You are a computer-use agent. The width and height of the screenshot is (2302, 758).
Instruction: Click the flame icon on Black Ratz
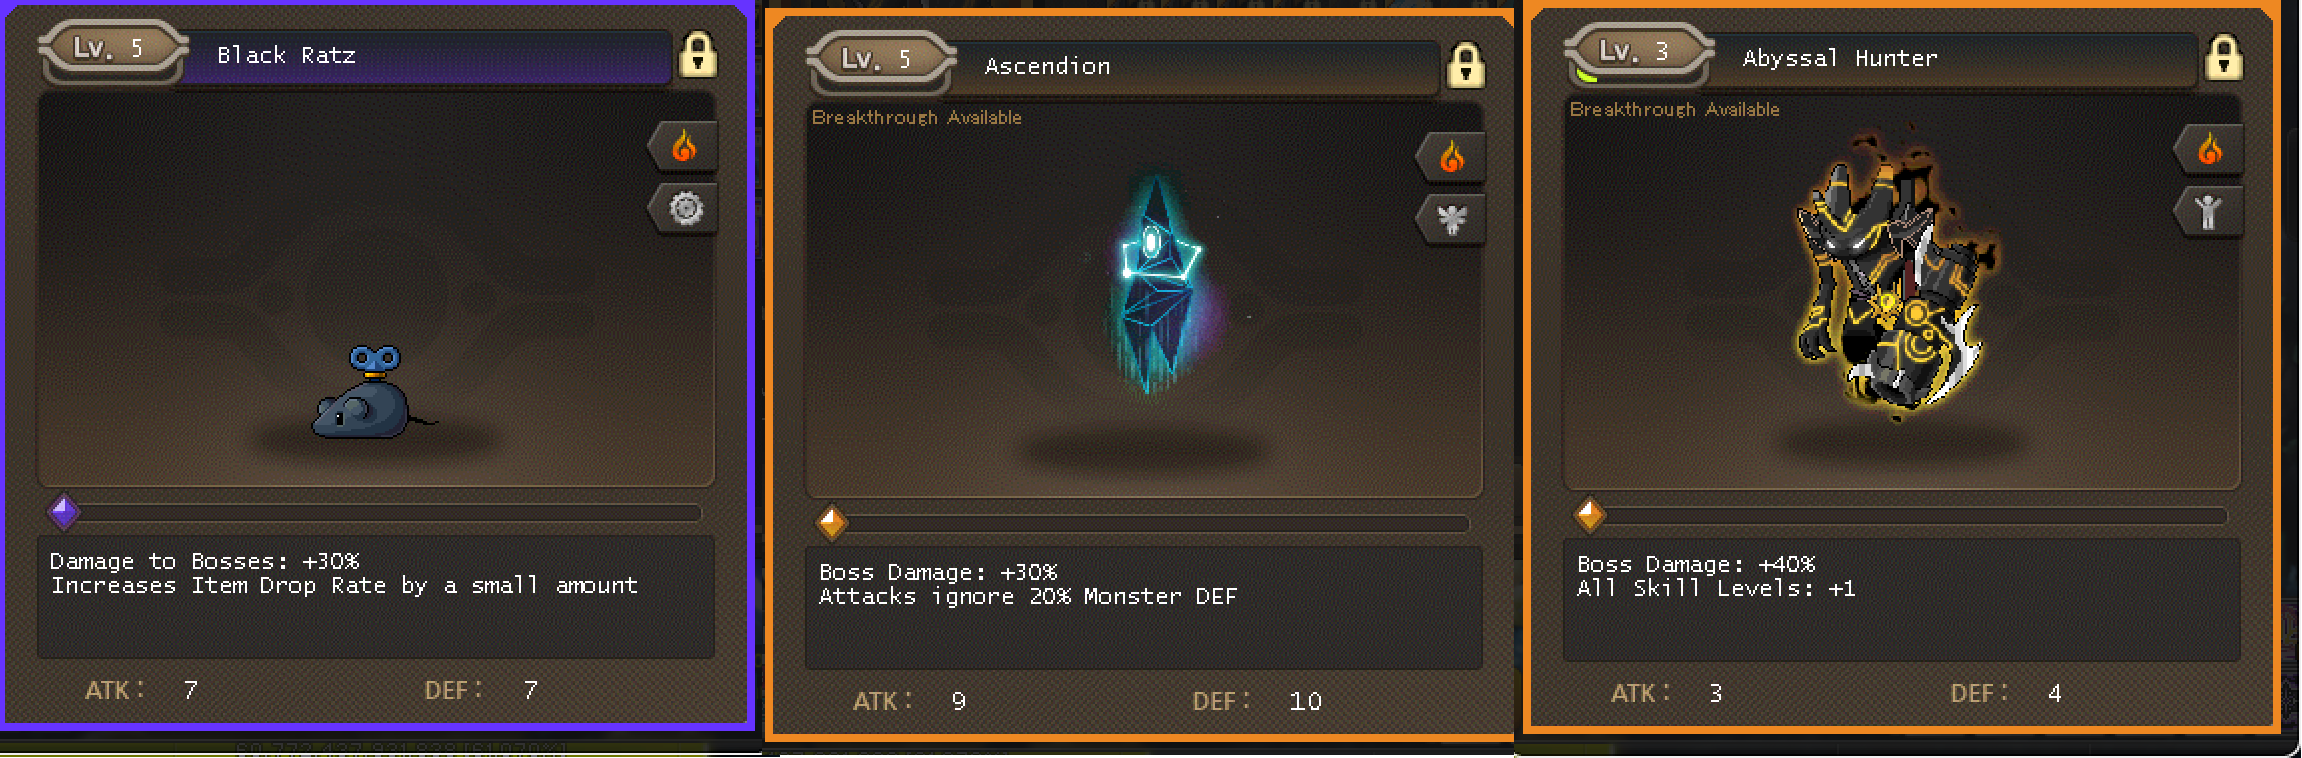pyautogui.click(x=684, y=148)
